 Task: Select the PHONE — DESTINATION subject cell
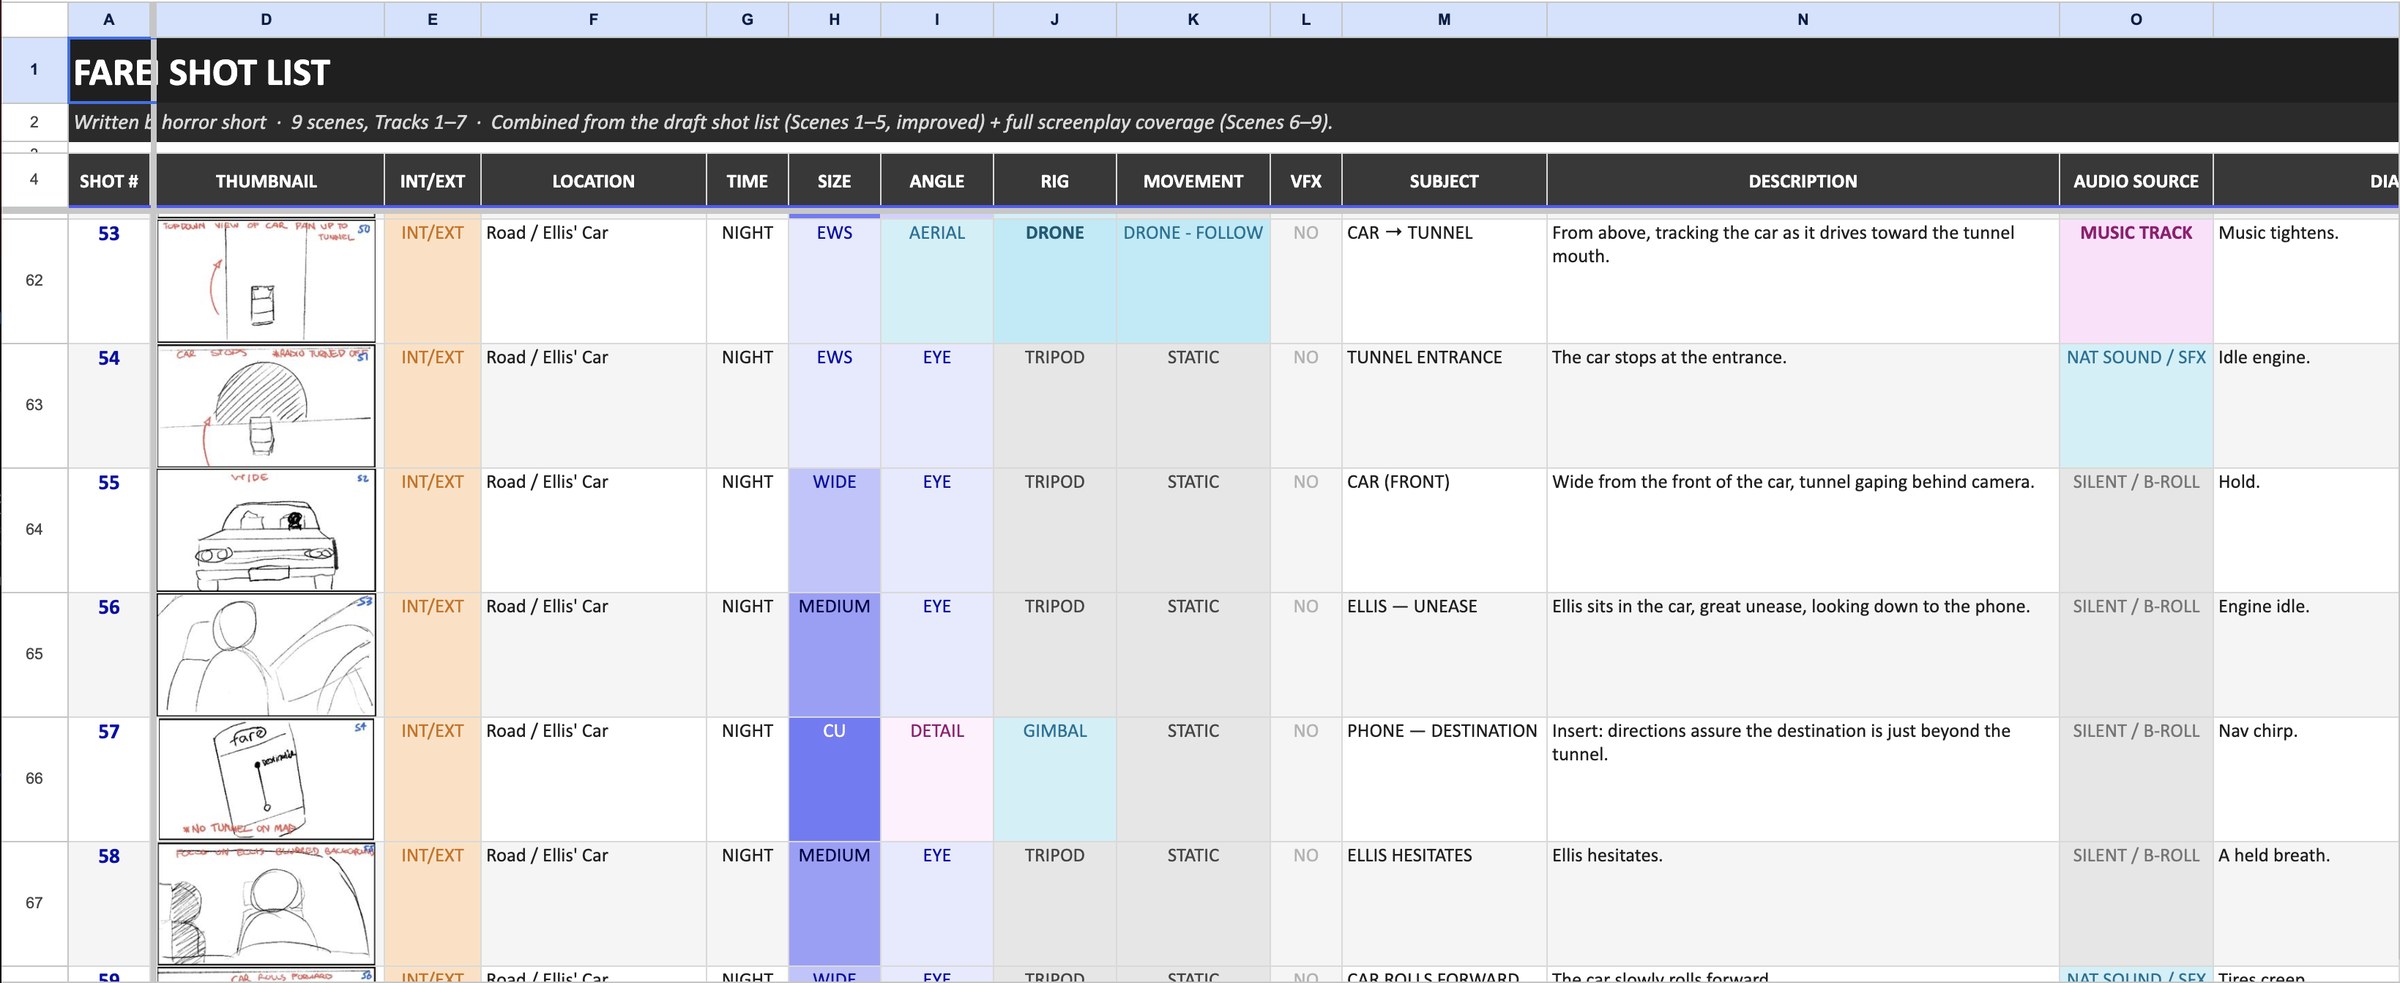tap(1444, 779)
